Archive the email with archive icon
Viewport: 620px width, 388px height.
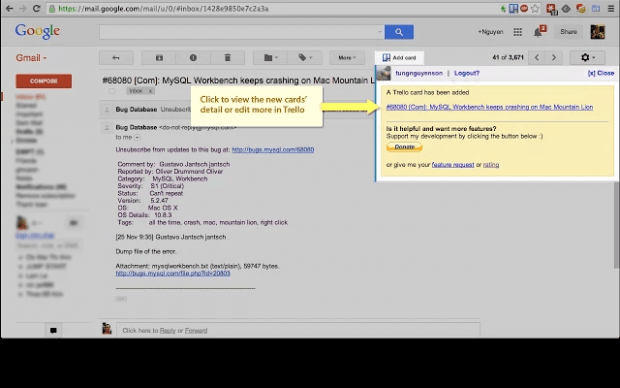coord(159,58)
